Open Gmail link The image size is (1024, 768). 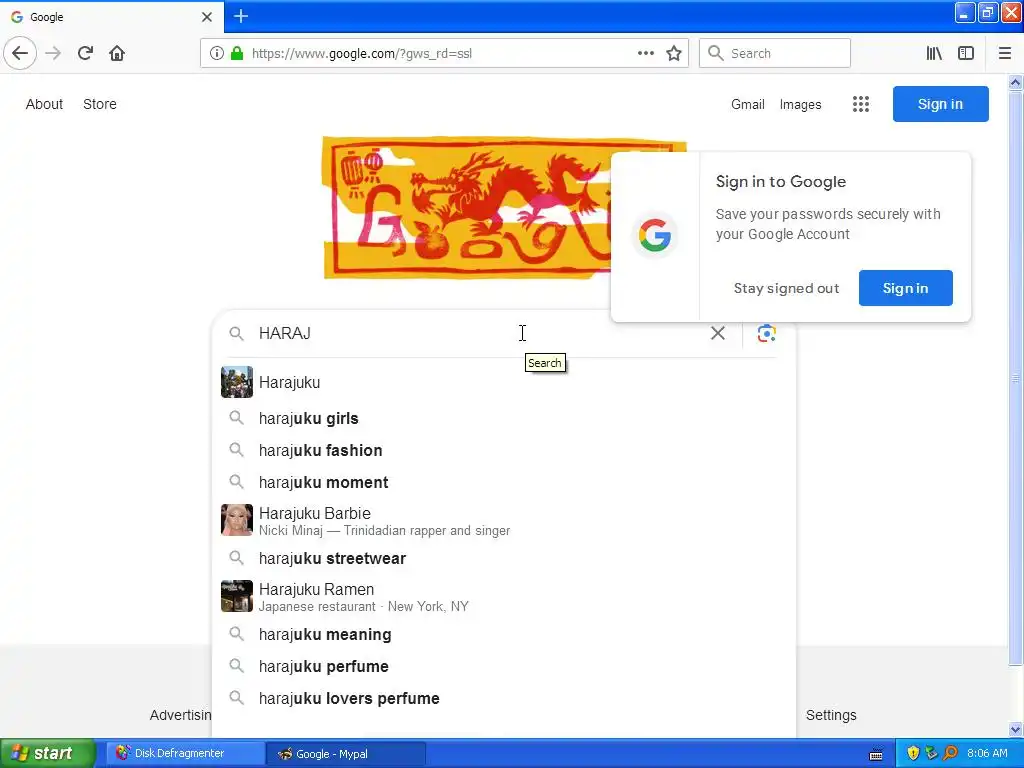(748, 104)
